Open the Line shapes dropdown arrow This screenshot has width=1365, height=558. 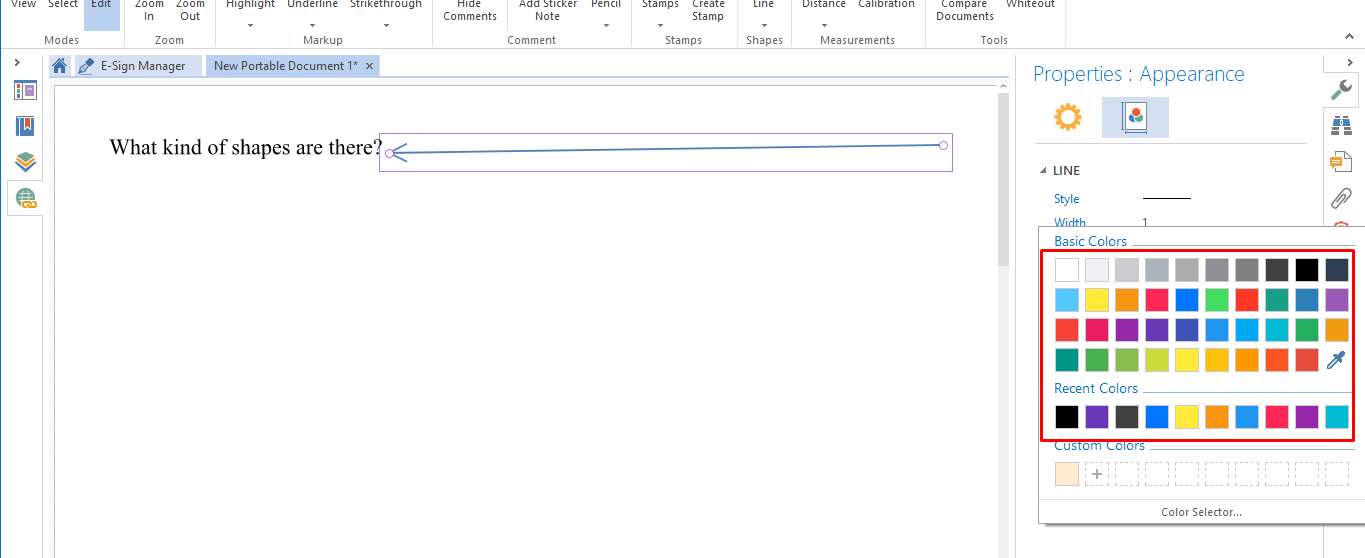(763, 26)
